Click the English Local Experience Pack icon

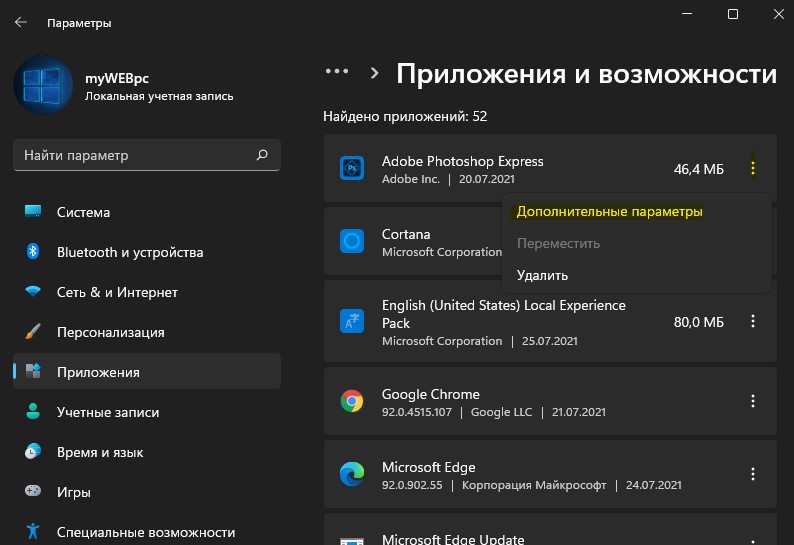352,321
